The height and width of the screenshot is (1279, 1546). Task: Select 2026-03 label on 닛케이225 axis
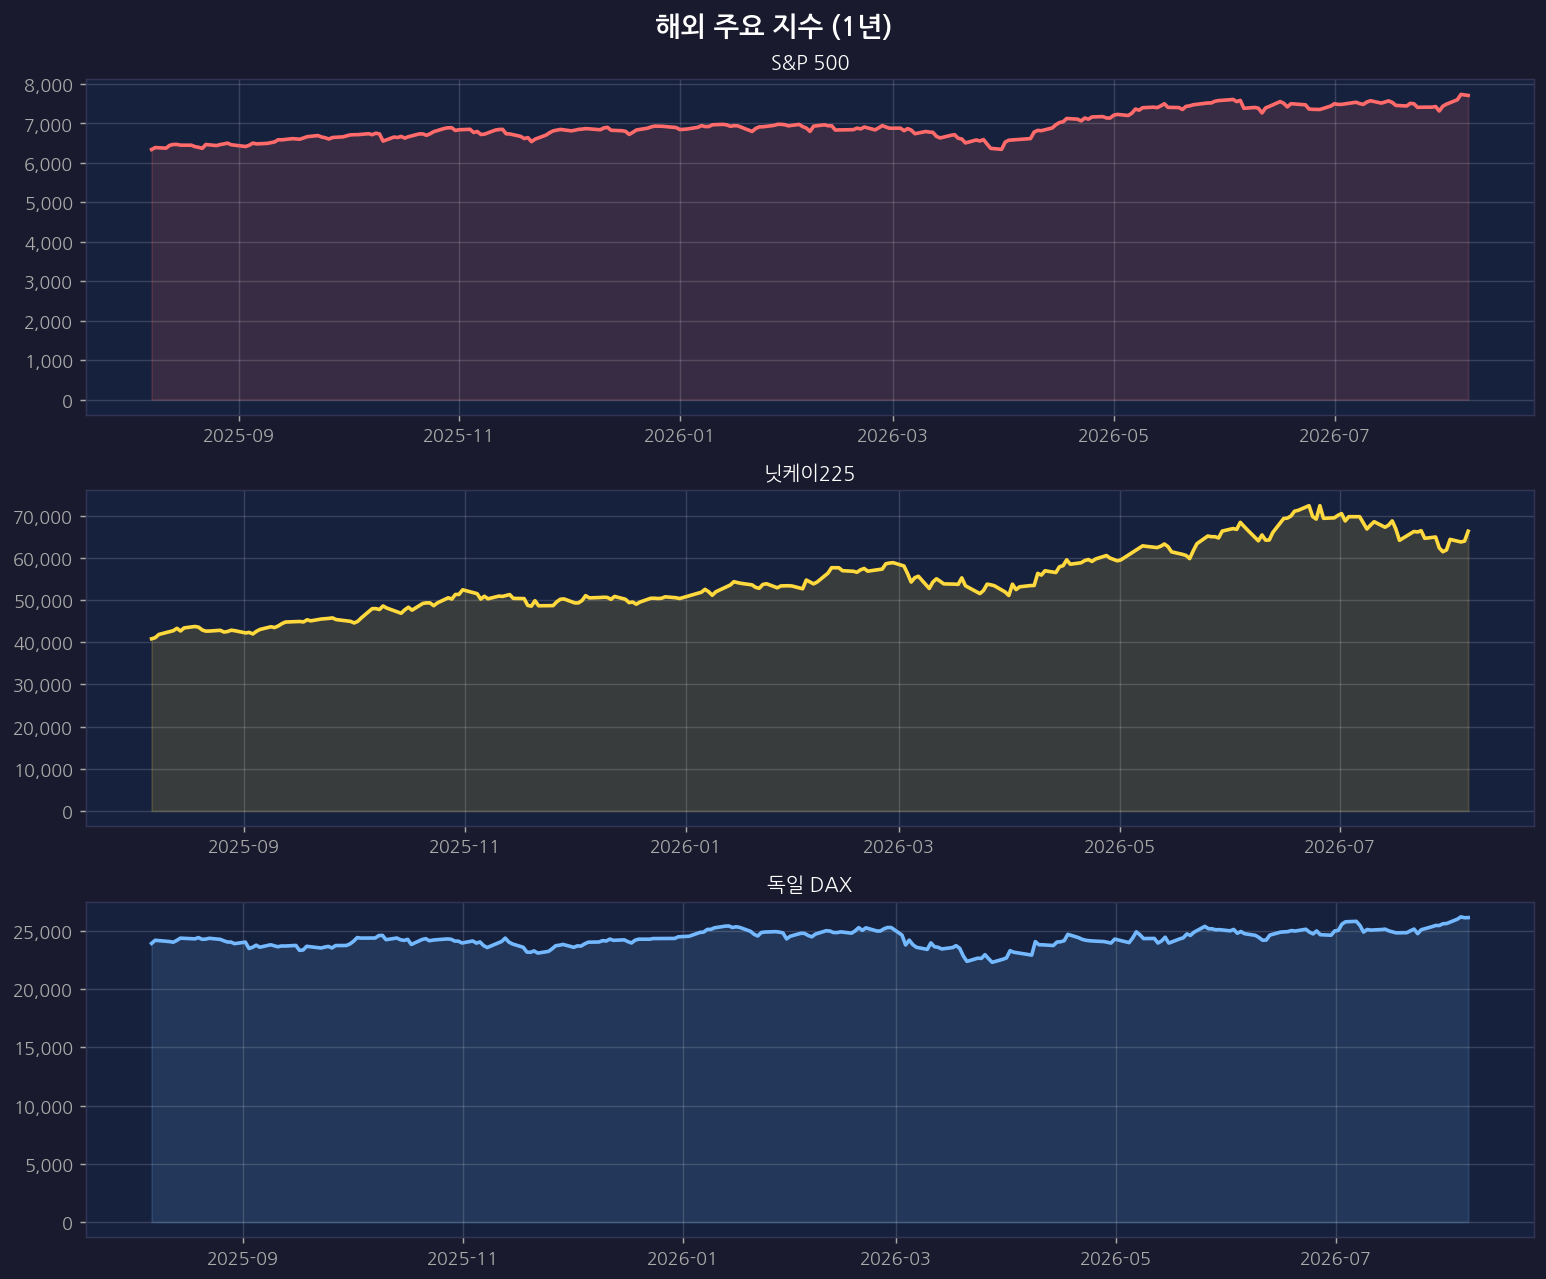(899, 847)
